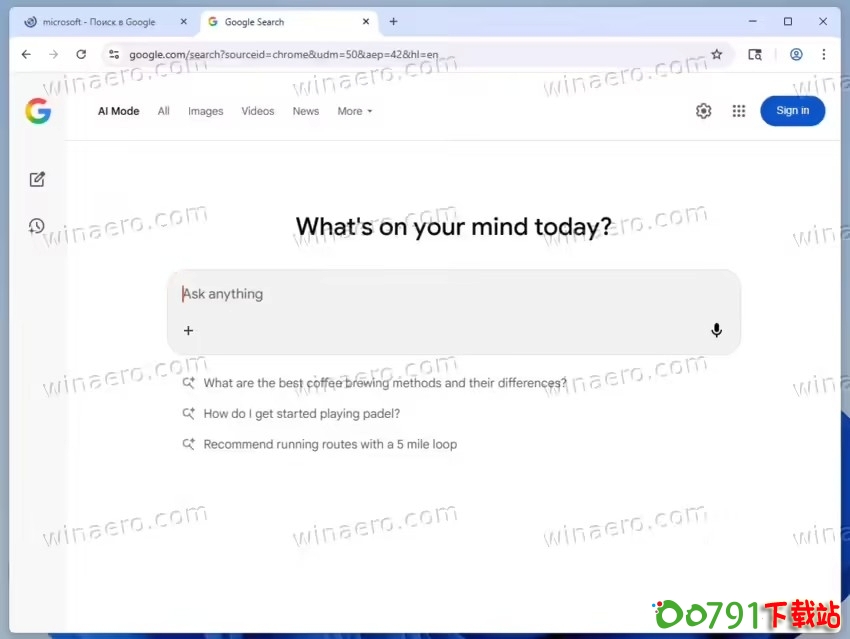
Task: Switch to the News tab
Action: (306, 111)
